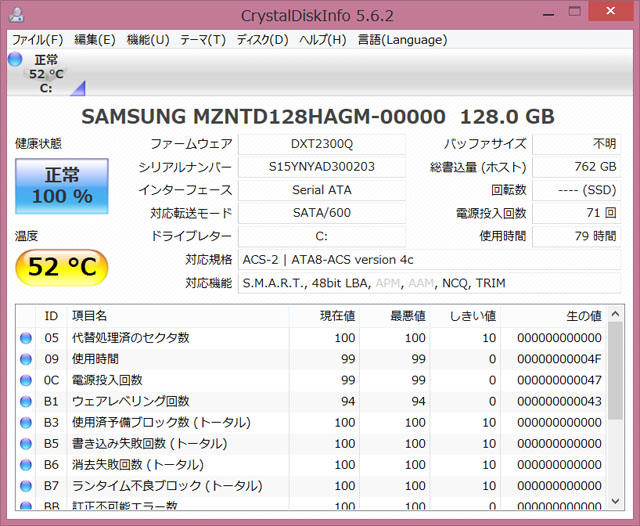The height and width of the screenshot is (526, 640).
Task: Click status orb for attribute B7 row
Action: click(x=26, y=486)
